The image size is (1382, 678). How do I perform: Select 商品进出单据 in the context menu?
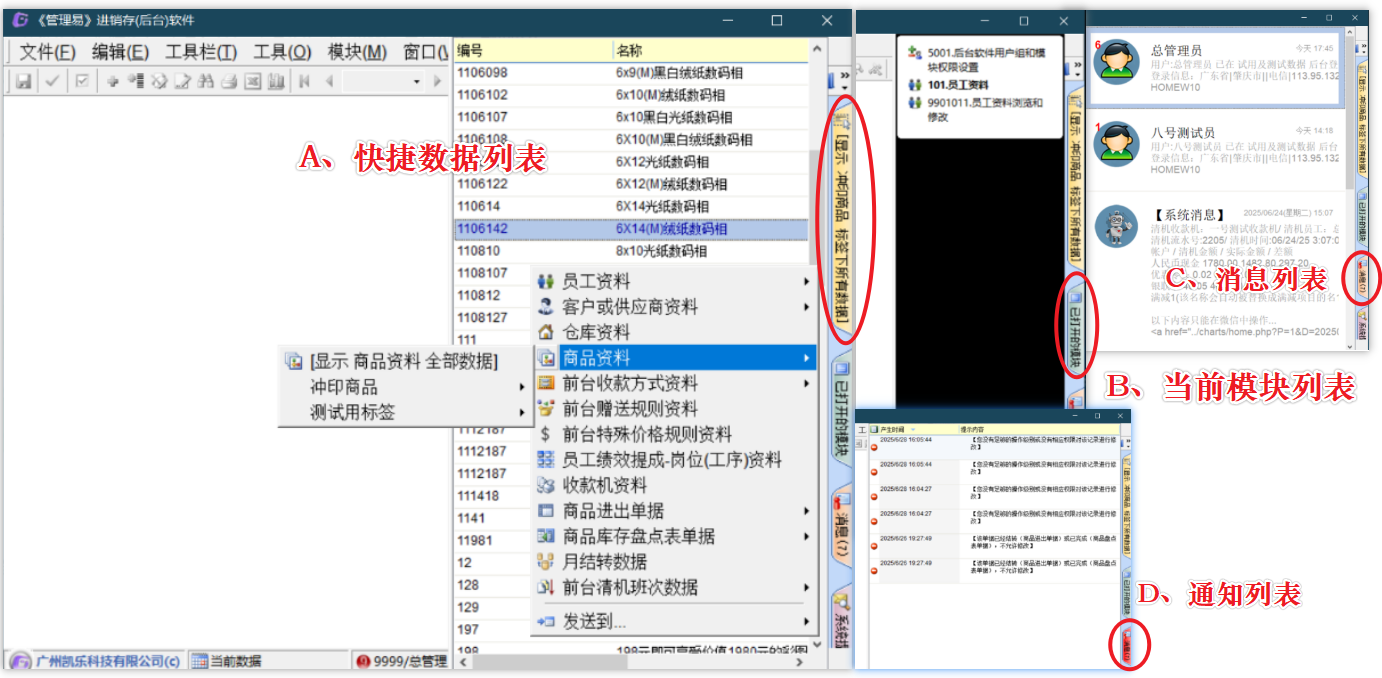point(613,511)
